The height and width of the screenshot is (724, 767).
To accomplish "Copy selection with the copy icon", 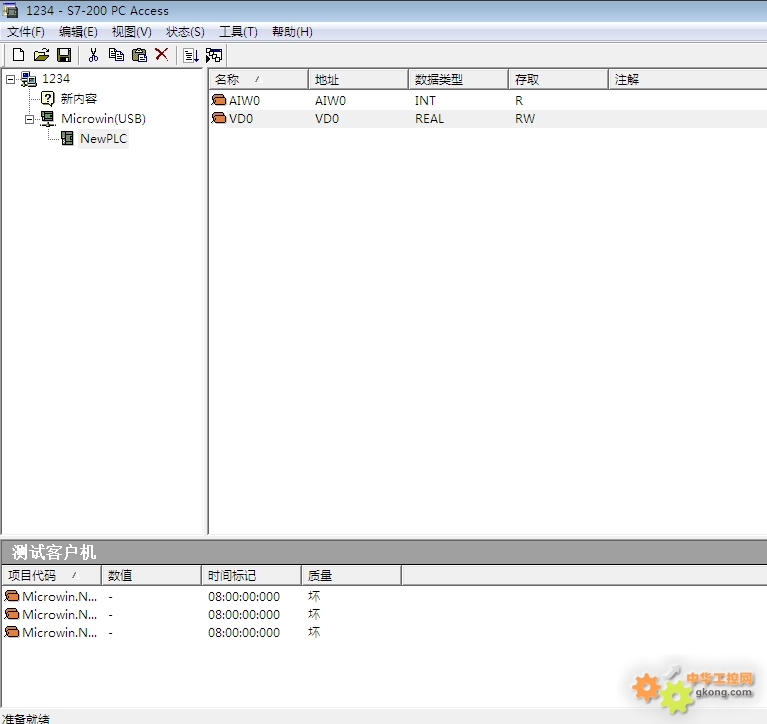I will tap(116, 55).
